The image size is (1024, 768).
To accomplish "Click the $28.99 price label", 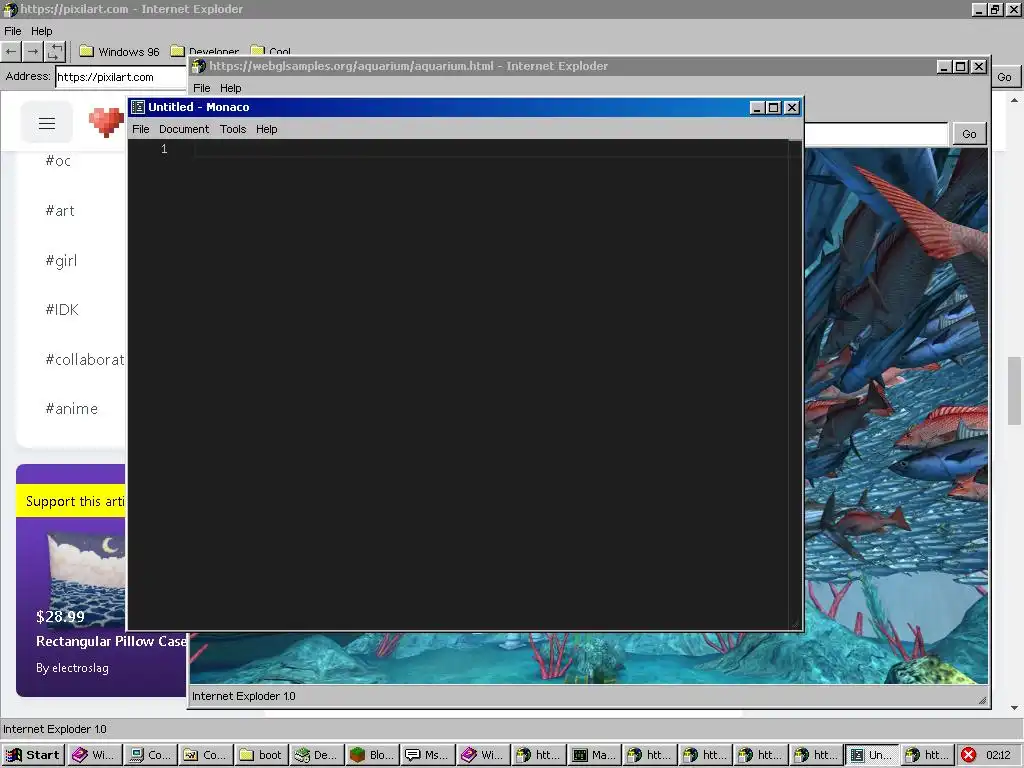I will point(60,616).
